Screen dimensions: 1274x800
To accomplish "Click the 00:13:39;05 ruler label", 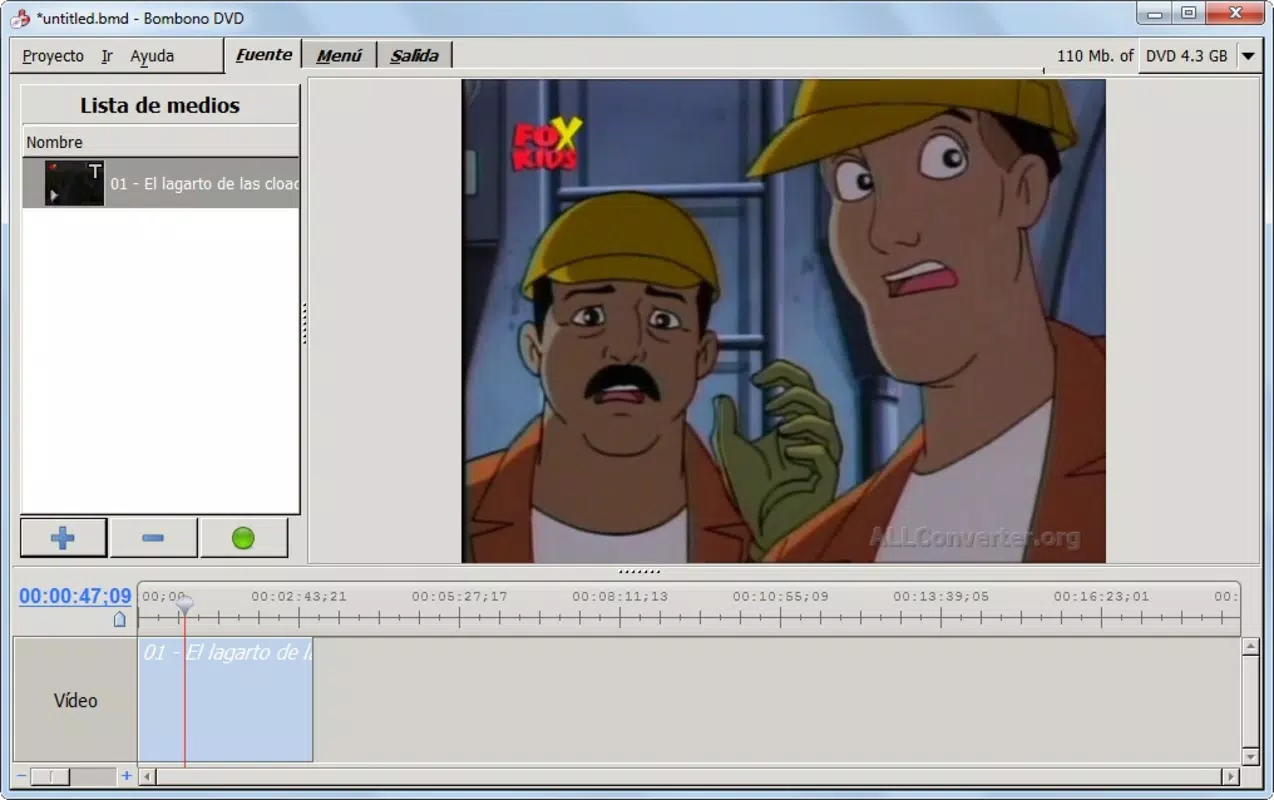I will pyautogui.click(x=941, y=596).
